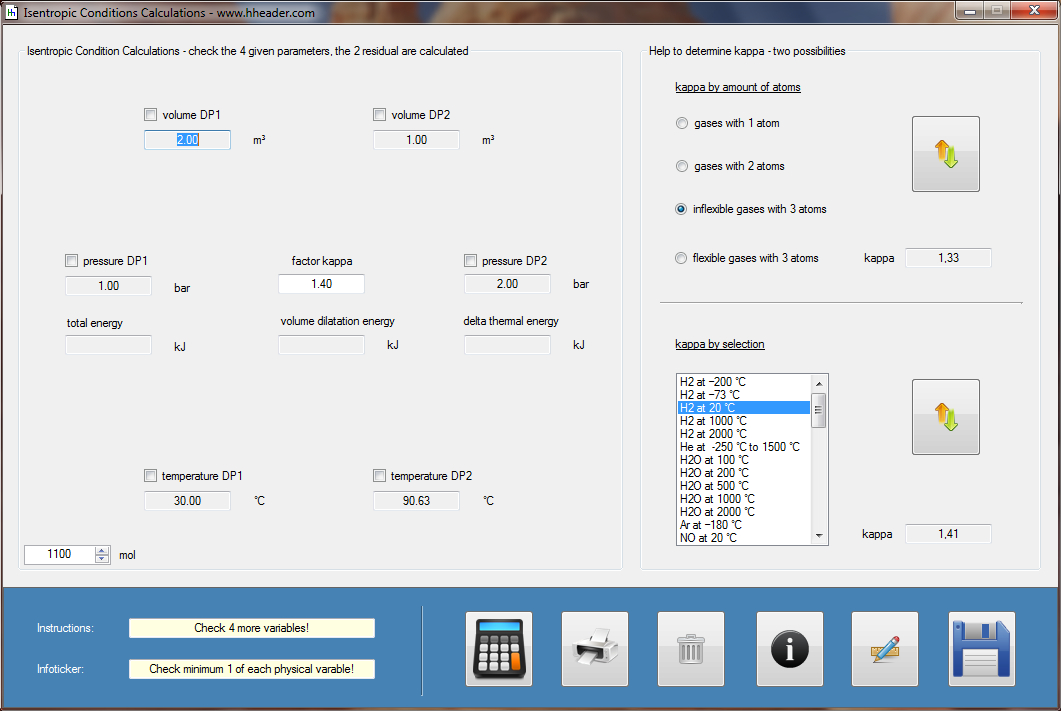The width and height of the screenshot is (1061, 711).
Task: Minimize the Isentropic Conditions window
Action: coord(969,11)
